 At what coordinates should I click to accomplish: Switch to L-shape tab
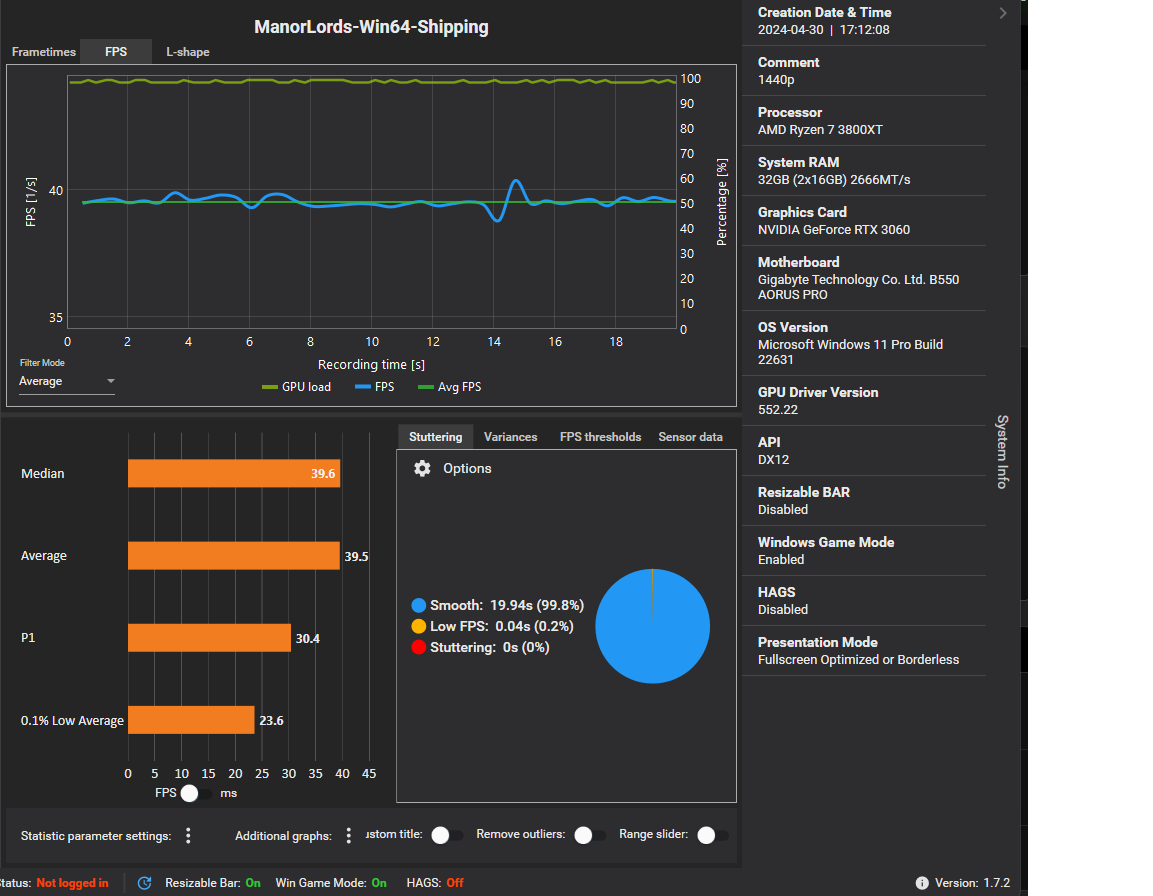(x=188, y=51)
